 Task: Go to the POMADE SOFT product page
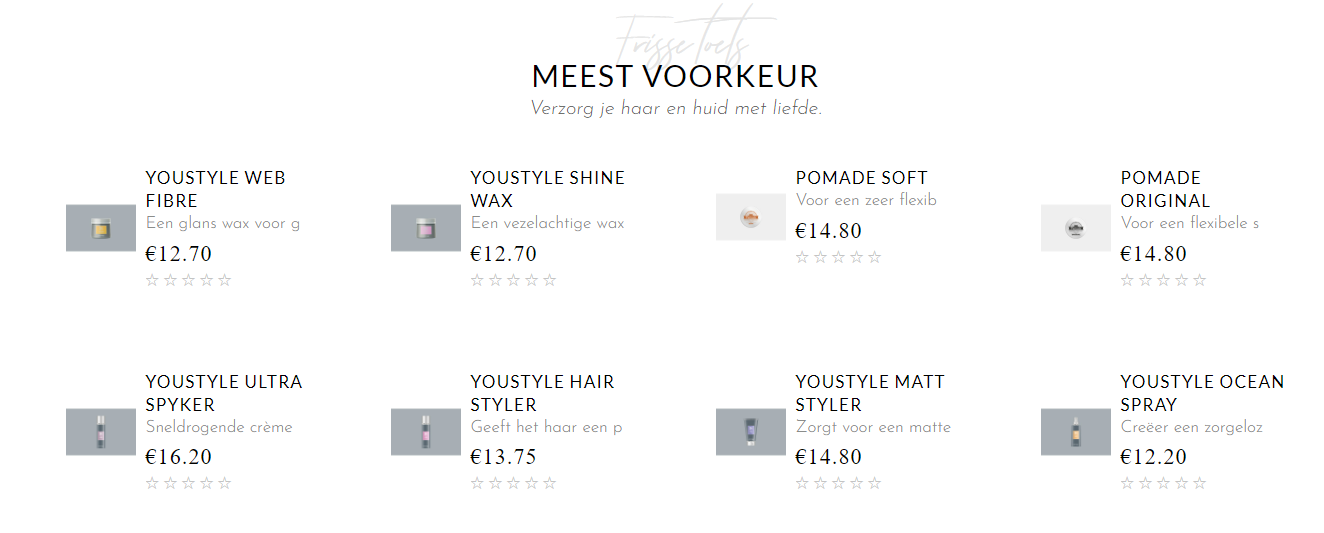(862, 178)
